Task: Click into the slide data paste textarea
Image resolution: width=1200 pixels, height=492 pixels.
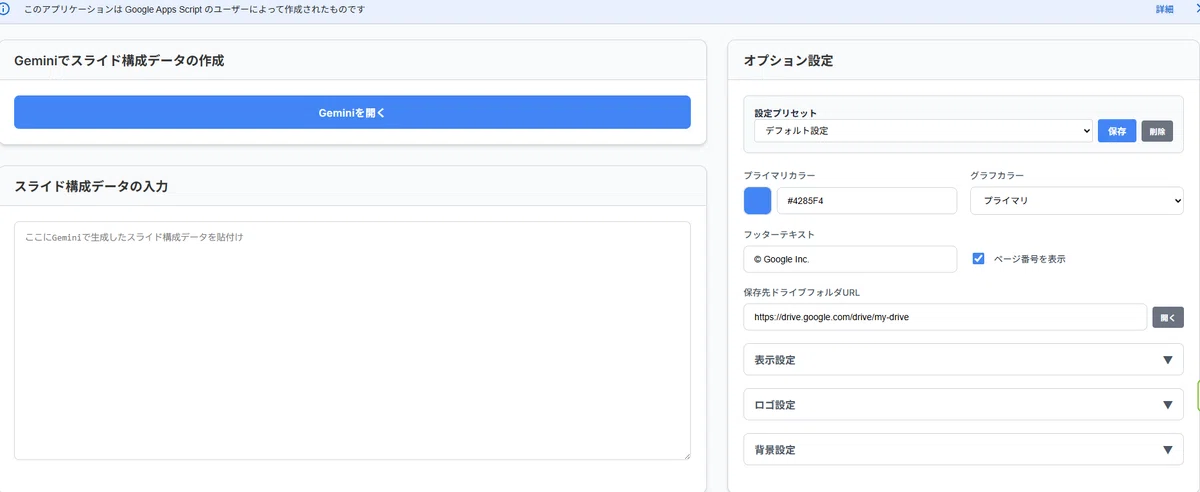Action: coord(352,340)
